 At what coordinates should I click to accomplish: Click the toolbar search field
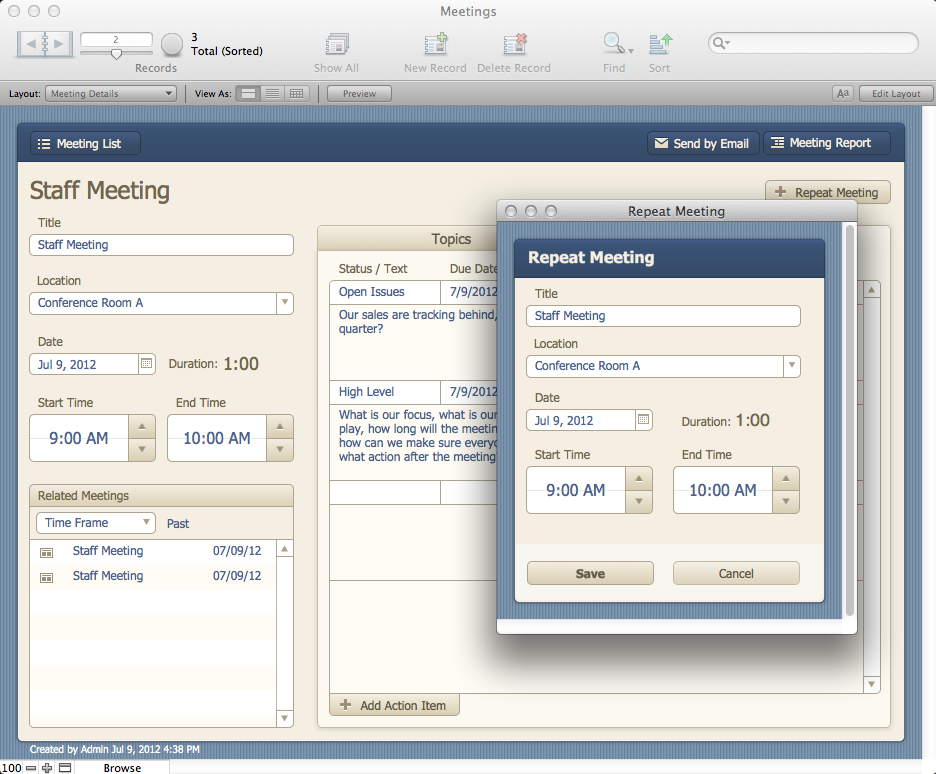[812, 44]
